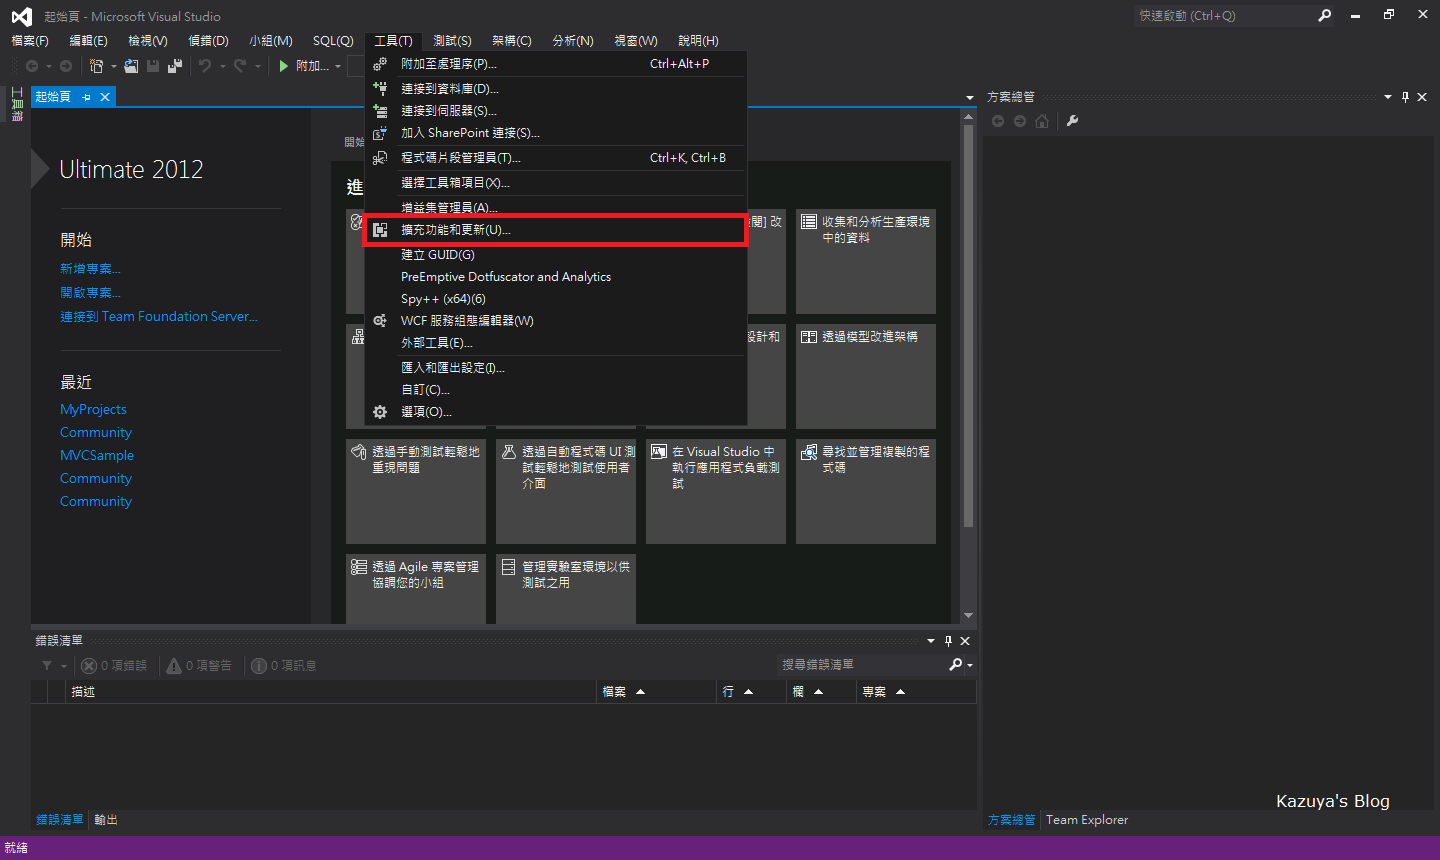Click the New Project toolbar icon
This screenshot has width=1440, height=860.
96,66
